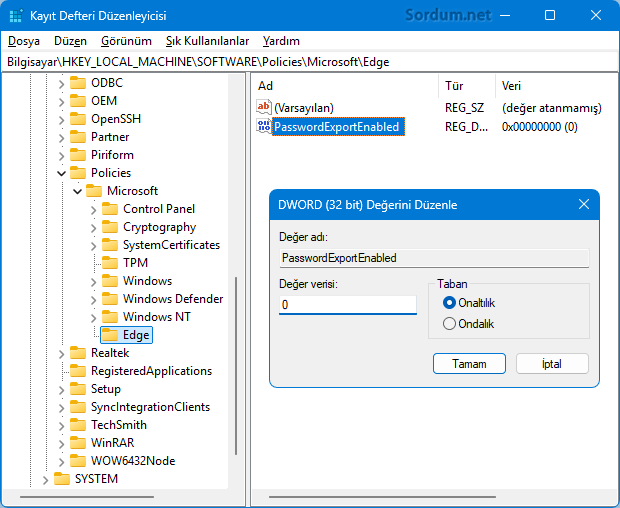
Task: Open the Düzen menu
Action: point(70,41)
